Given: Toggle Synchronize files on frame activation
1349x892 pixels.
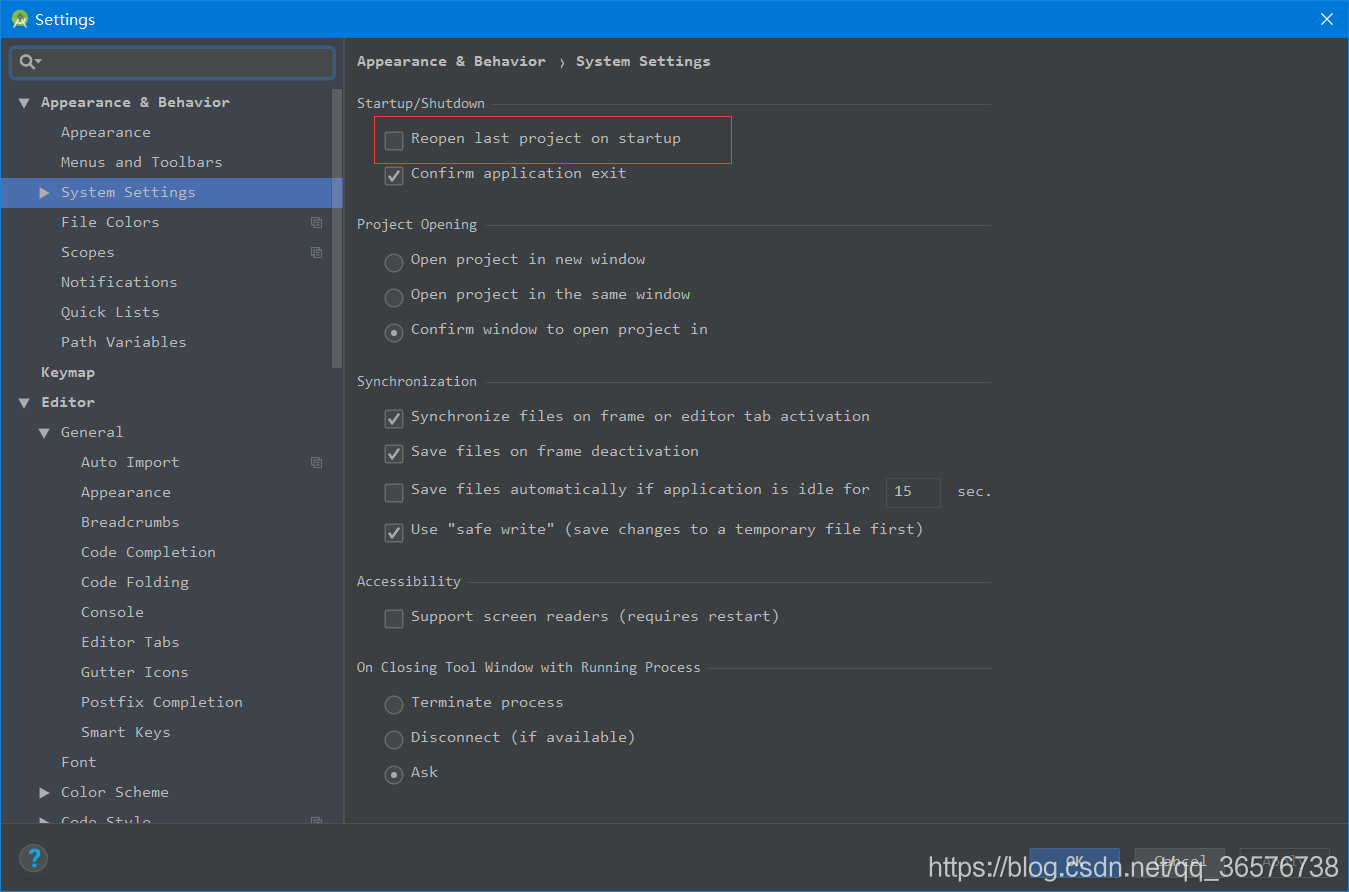Looking at the screenshot, I should [394, 418].
